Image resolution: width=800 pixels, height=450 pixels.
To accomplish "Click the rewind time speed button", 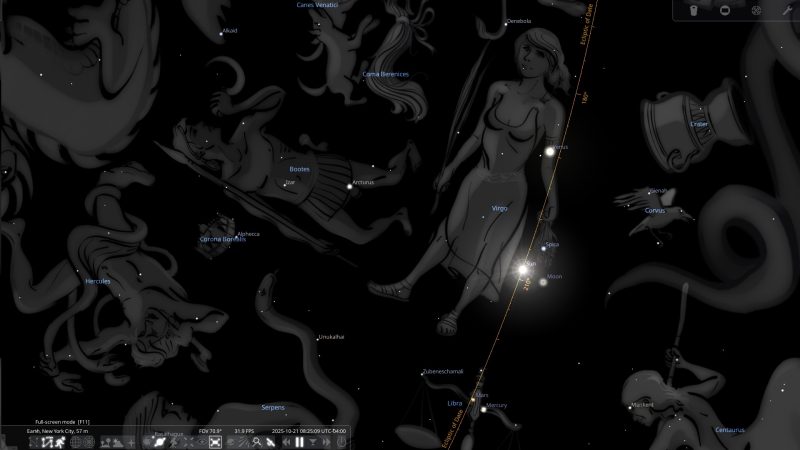I will pos(285,442).
